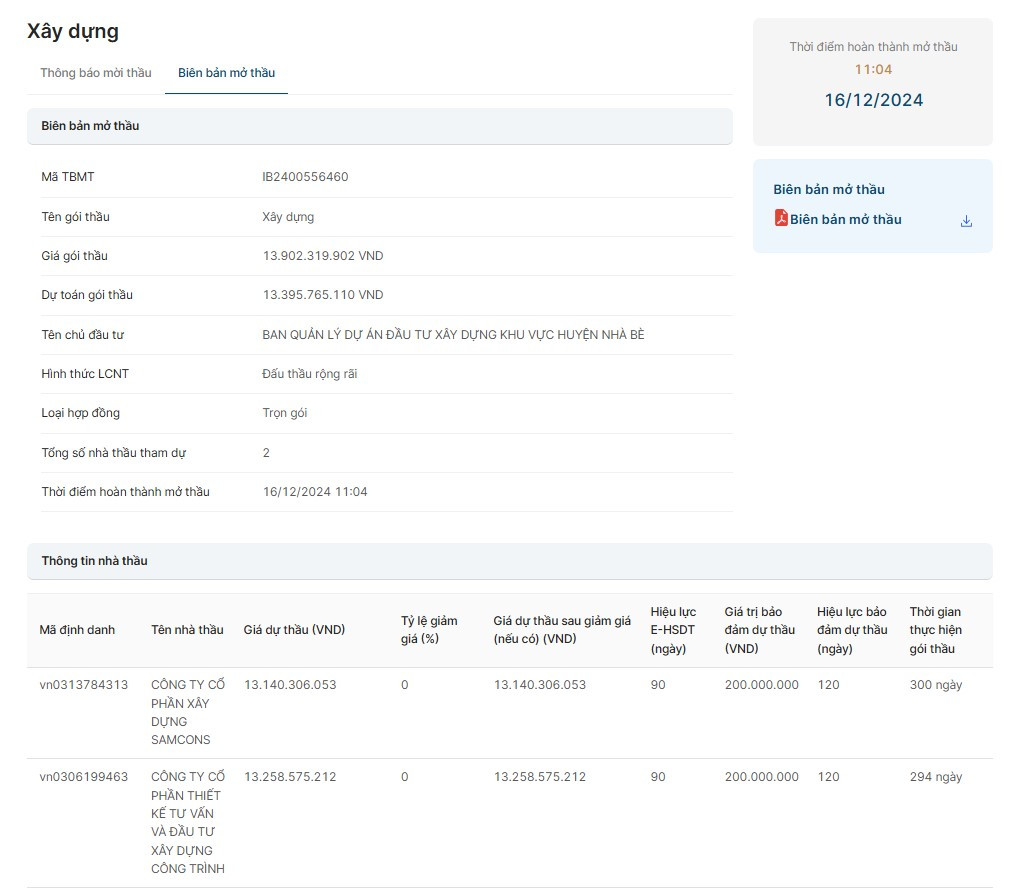Click the Giá dự thầu (VND) column header
This screenshot has width=1009, height=890.
point(294,630)
